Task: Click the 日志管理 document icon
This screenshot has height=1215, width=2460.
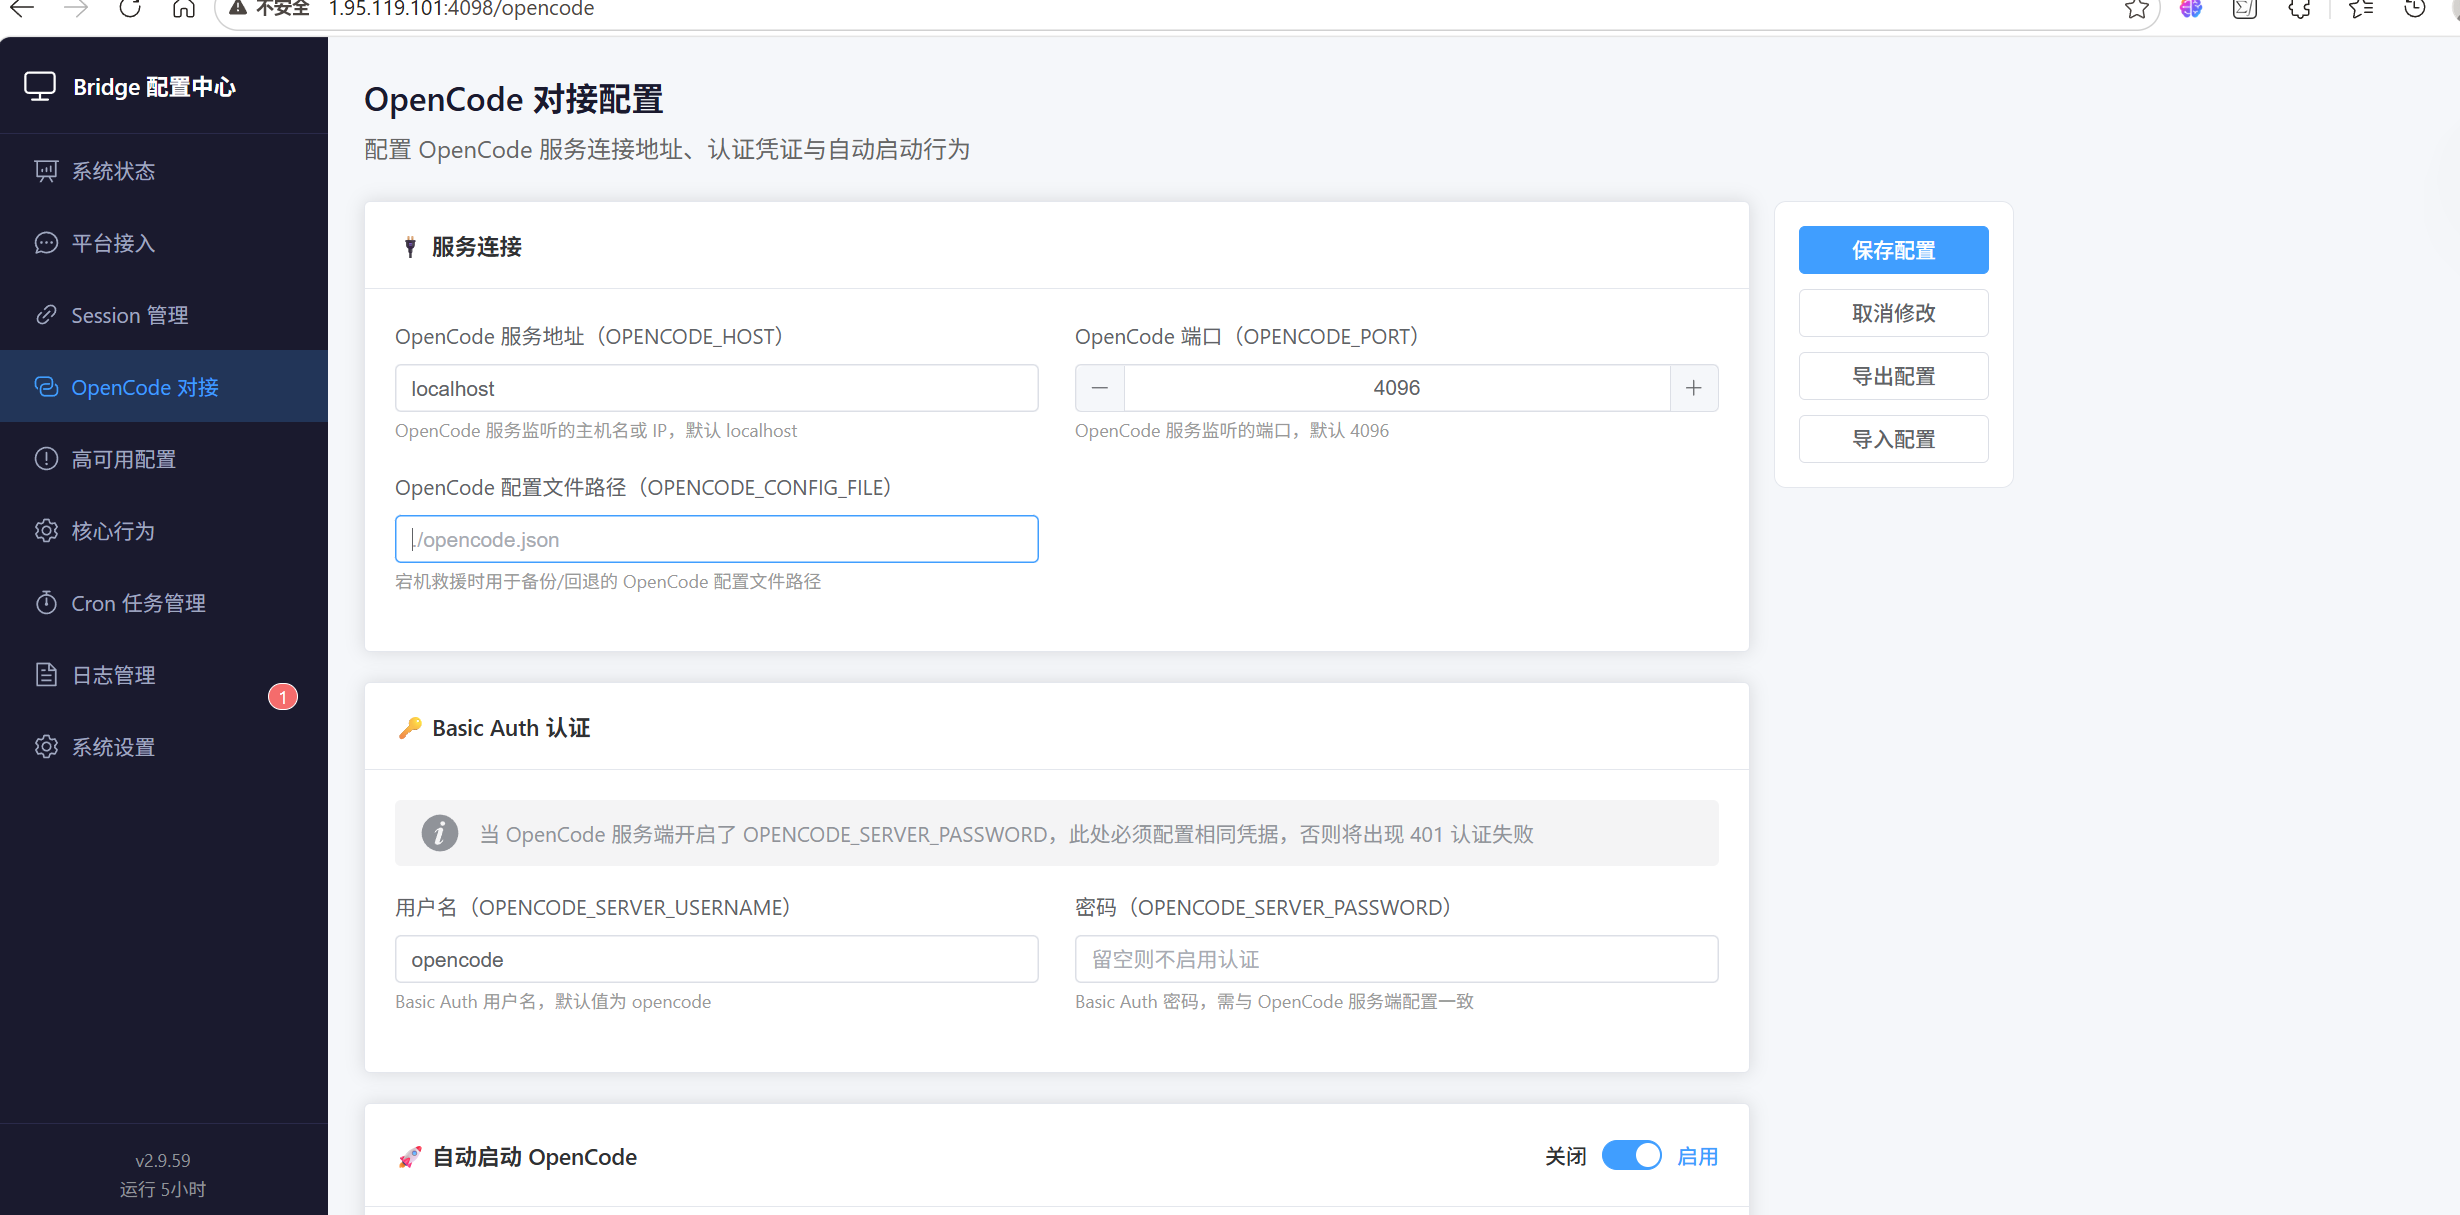Action: pos(46,675)
